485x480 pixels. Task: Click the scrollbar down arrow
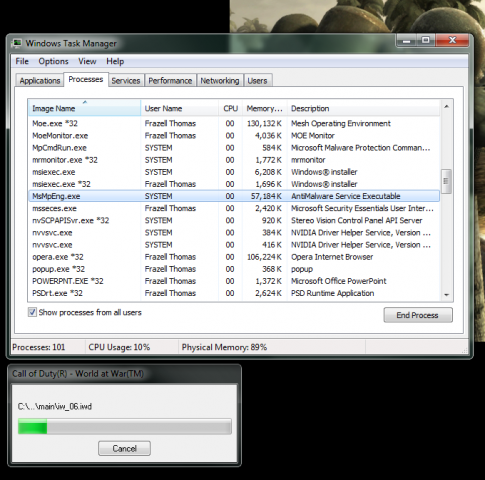coord(446,295)
